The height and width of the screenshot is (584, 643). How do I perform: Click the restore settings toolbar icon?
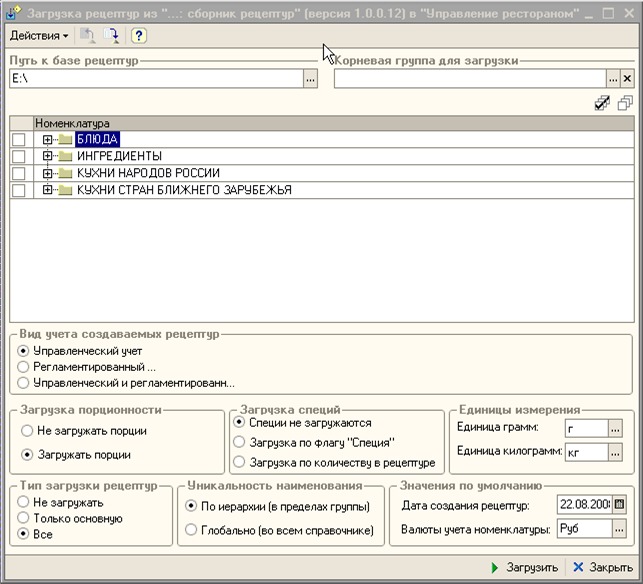(x=87, y=36)
